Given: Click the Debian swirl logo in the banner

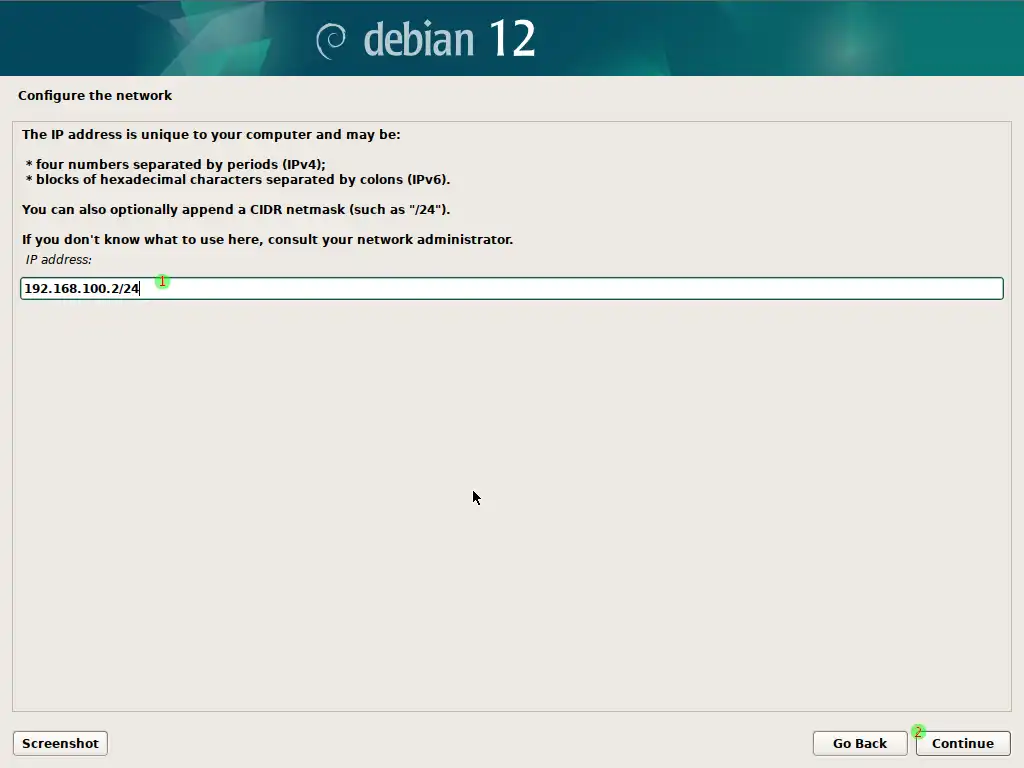Looking at the screenshot, I should (x=331, y=40).
